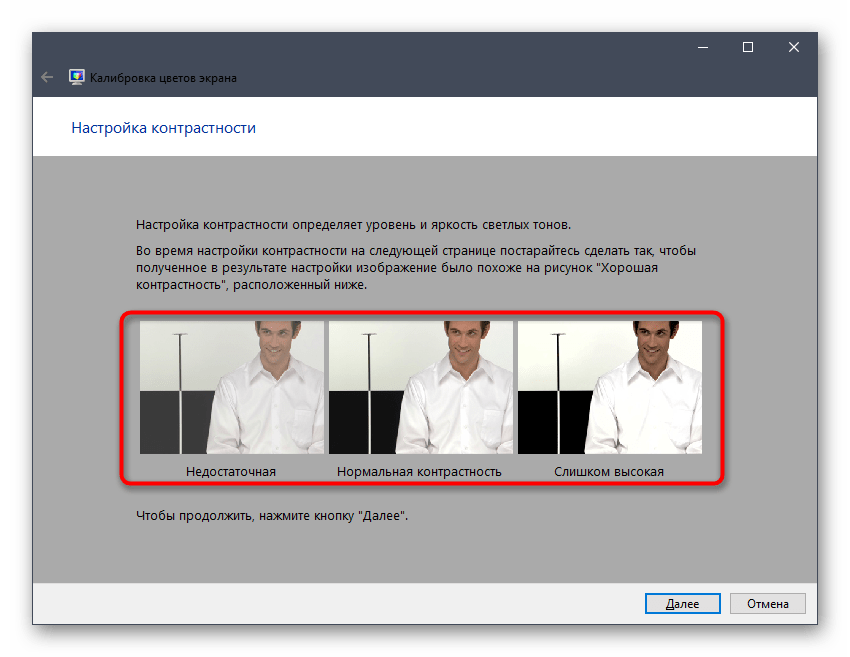
Task: Select the "Недостаточная" contrast sample image
Action: coord(232,387)
